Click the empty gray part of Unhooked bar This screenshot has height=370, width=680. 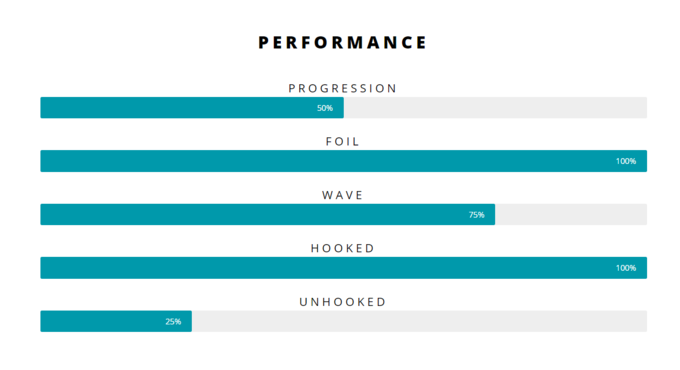pos(419,321)
